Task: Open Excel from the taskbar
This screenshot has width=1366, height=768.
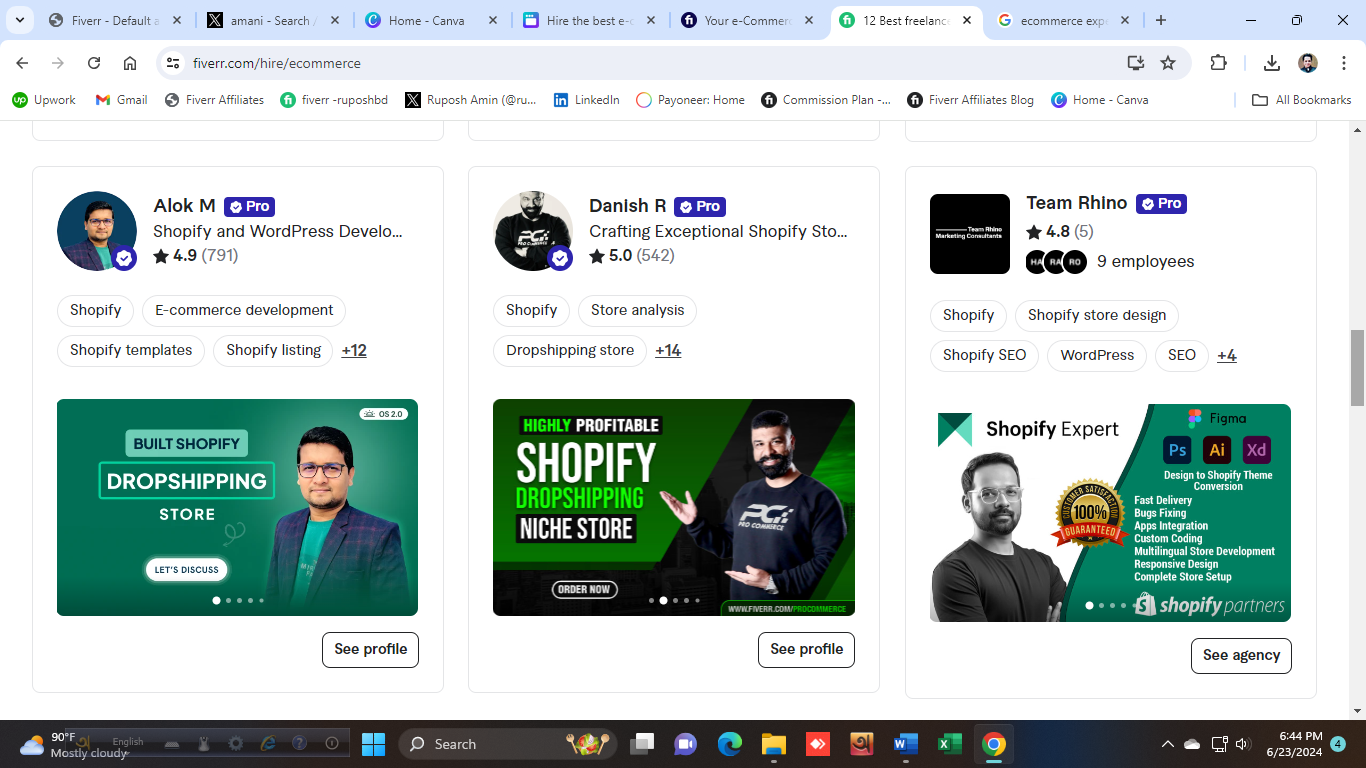Action: pos(949,744)
